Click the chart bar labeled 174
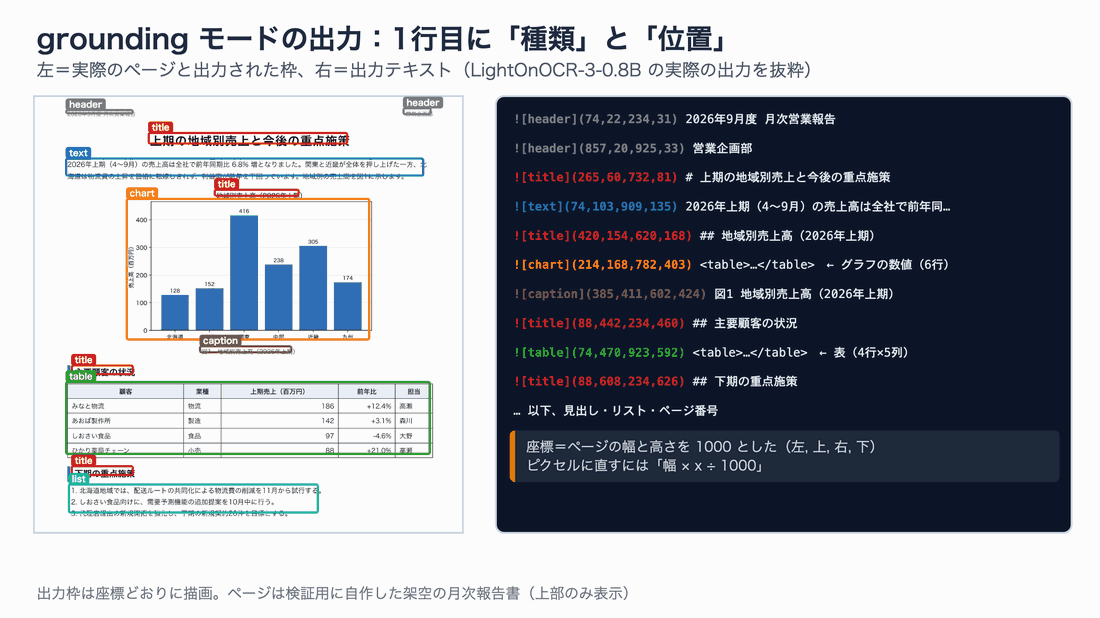1100x618 pixels. tap(347, 306)
